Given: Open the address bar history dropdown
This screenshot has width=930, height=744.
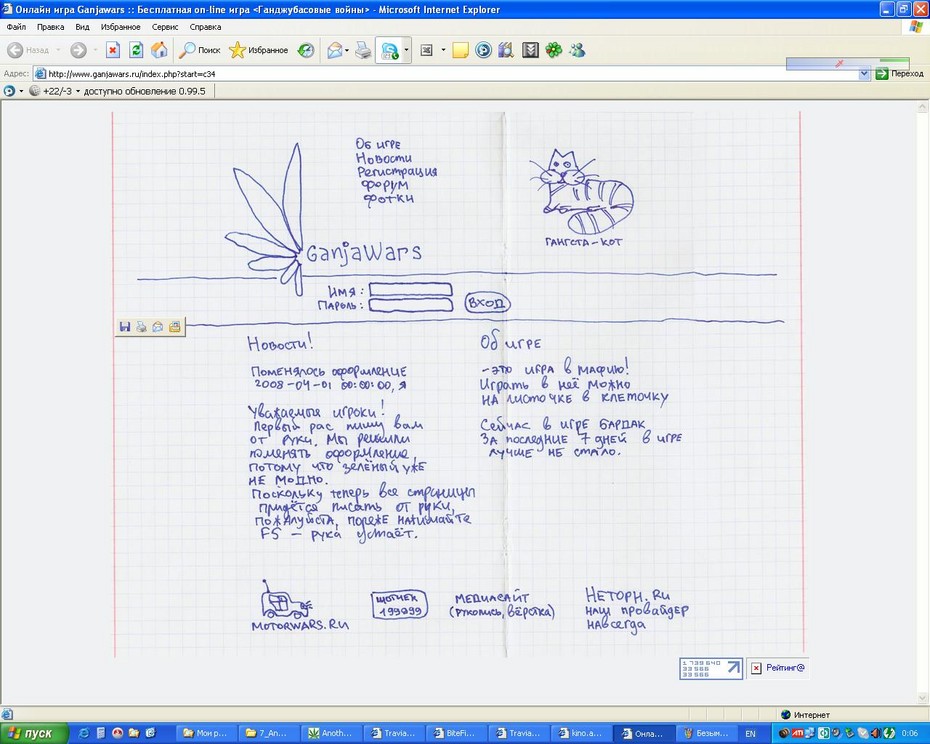Looking at the screenshot, I should coord(864,74).
